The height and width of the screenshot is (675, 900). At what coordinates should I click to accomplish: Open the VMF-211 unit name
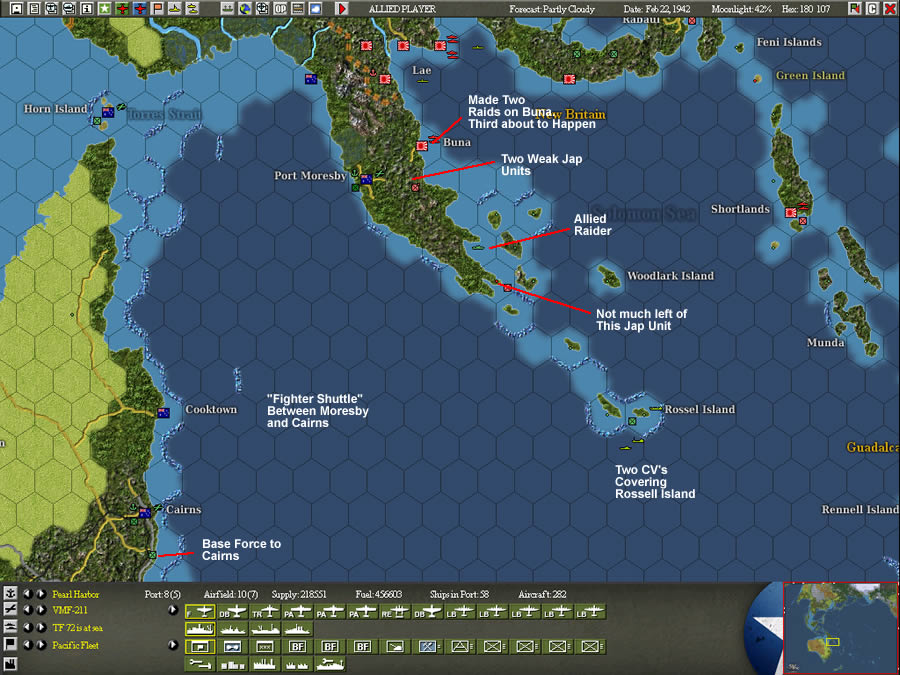tap(70, 610)
